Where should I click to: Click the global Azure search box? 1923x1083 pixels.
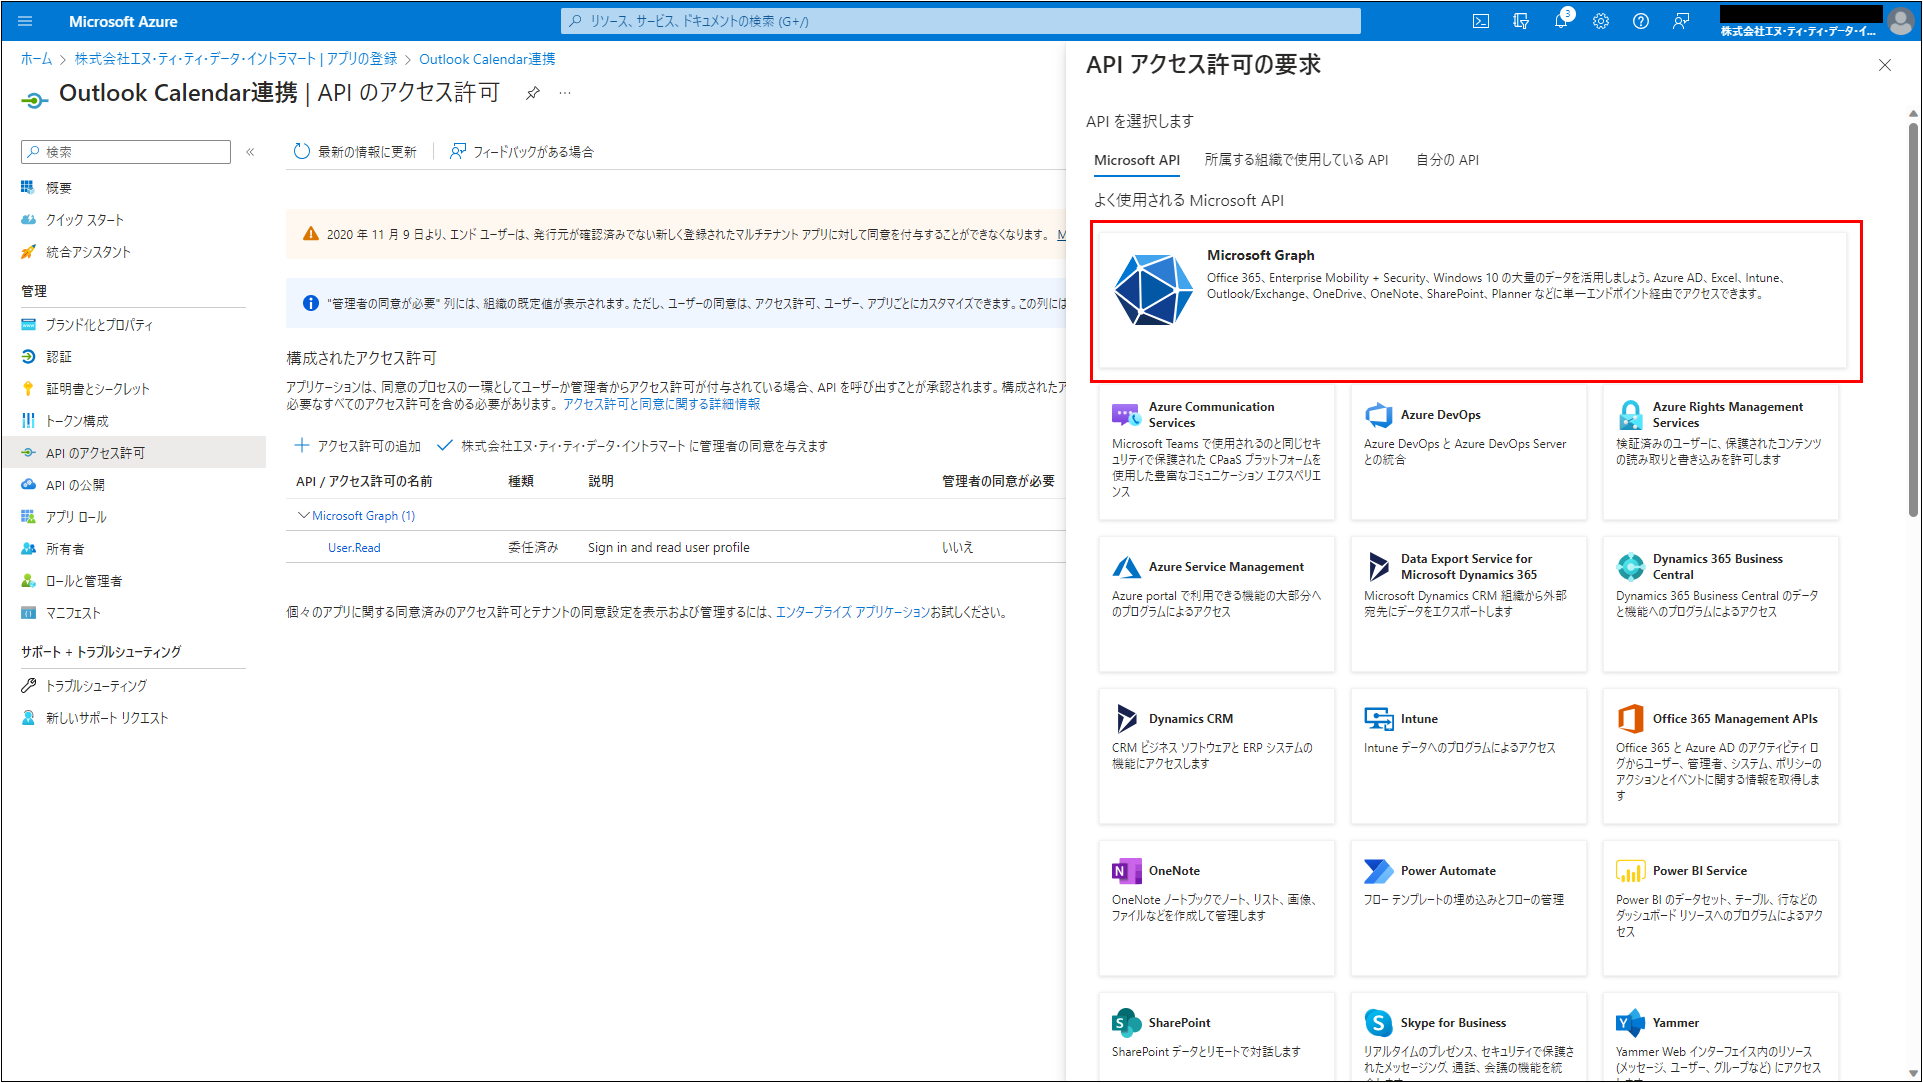tap(960, 21)
